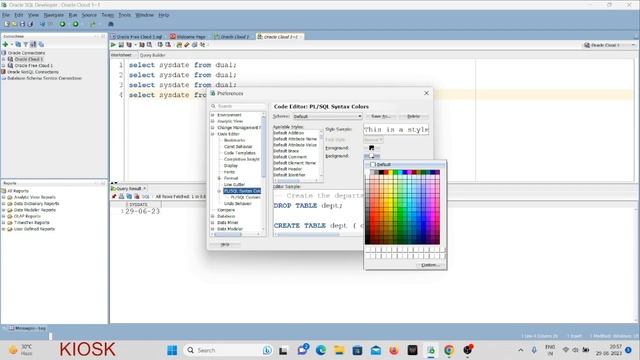Pick the yellow swatch in top palette row
Screen dimensions: 640x360
tap(391, 172)
